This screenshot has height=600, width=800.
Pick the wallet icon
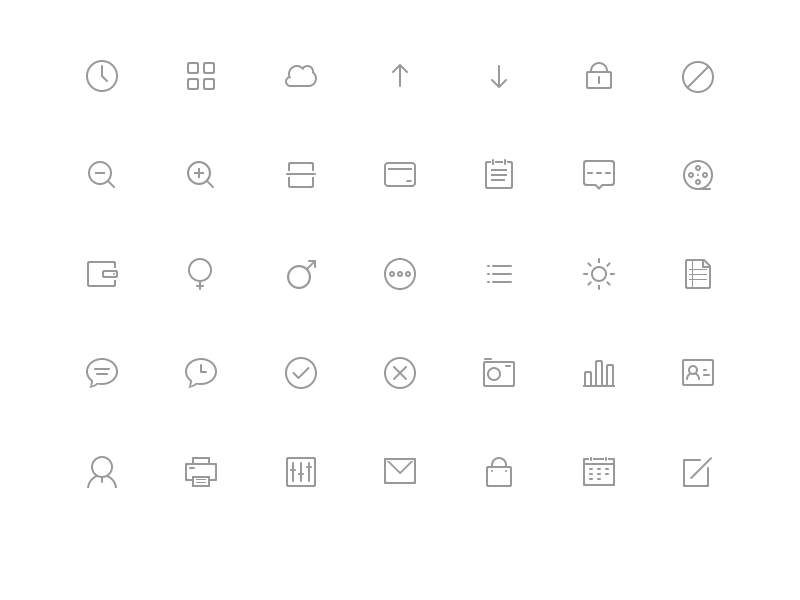(x=103, y=274)
